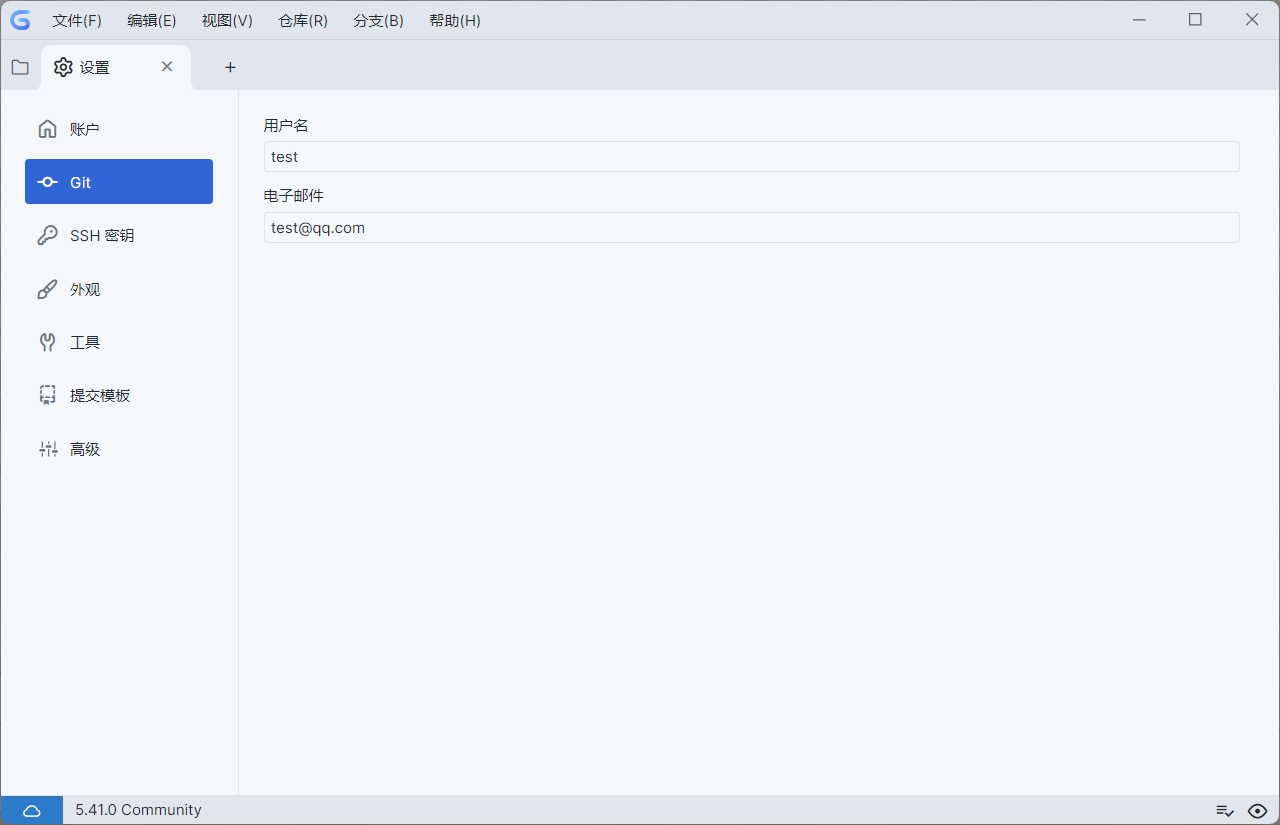
Task: Click the eye icon in the status bar
Action: [x=1258, y=810]
